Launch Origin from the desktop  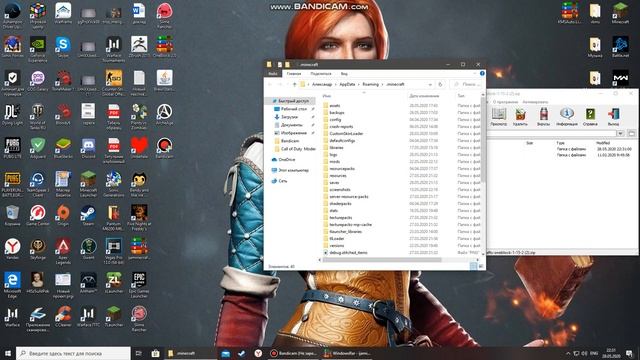(x=63, y=214)
